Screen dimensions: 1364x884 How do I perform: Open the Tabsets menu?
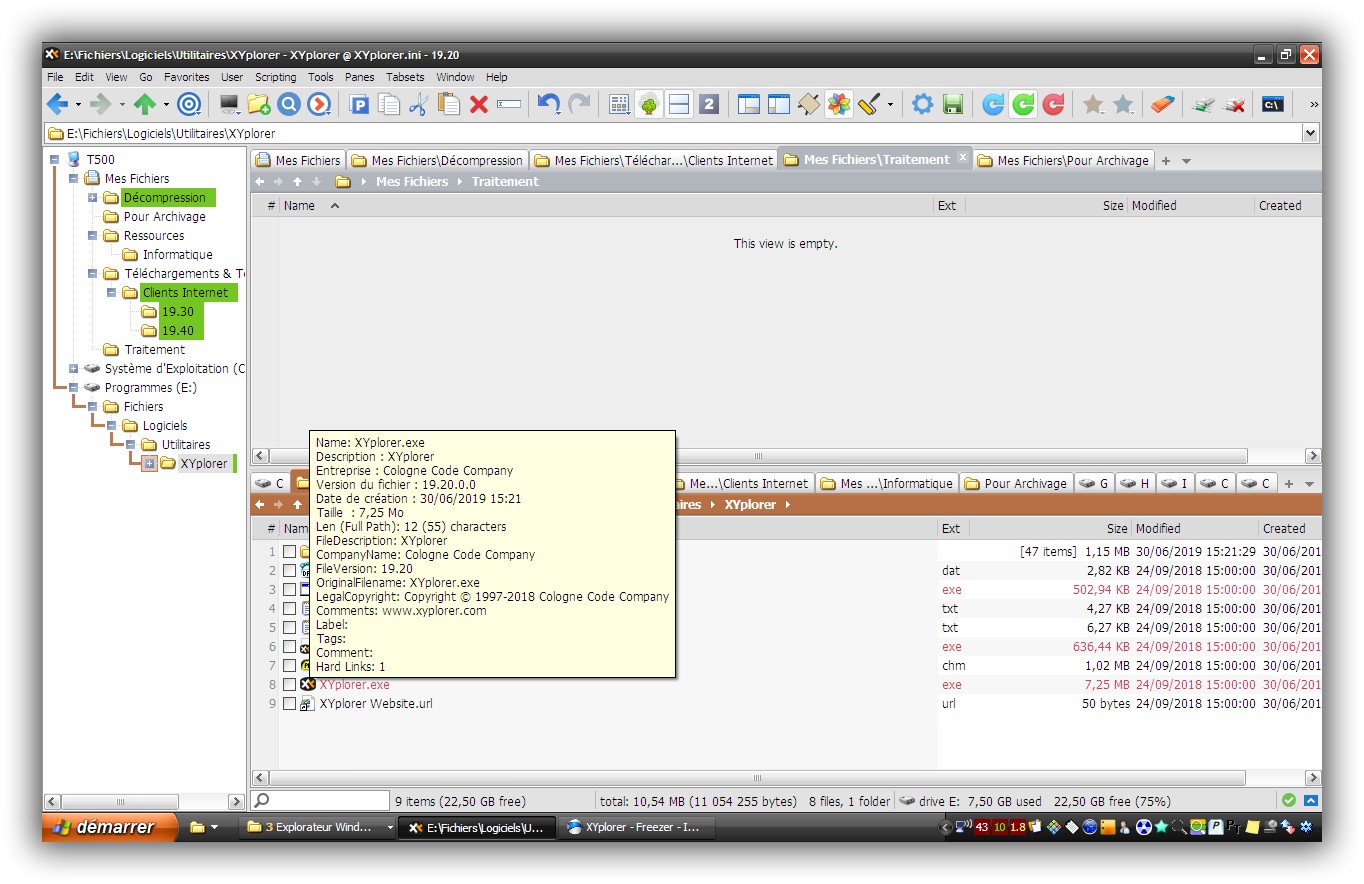tap(405, 77)
